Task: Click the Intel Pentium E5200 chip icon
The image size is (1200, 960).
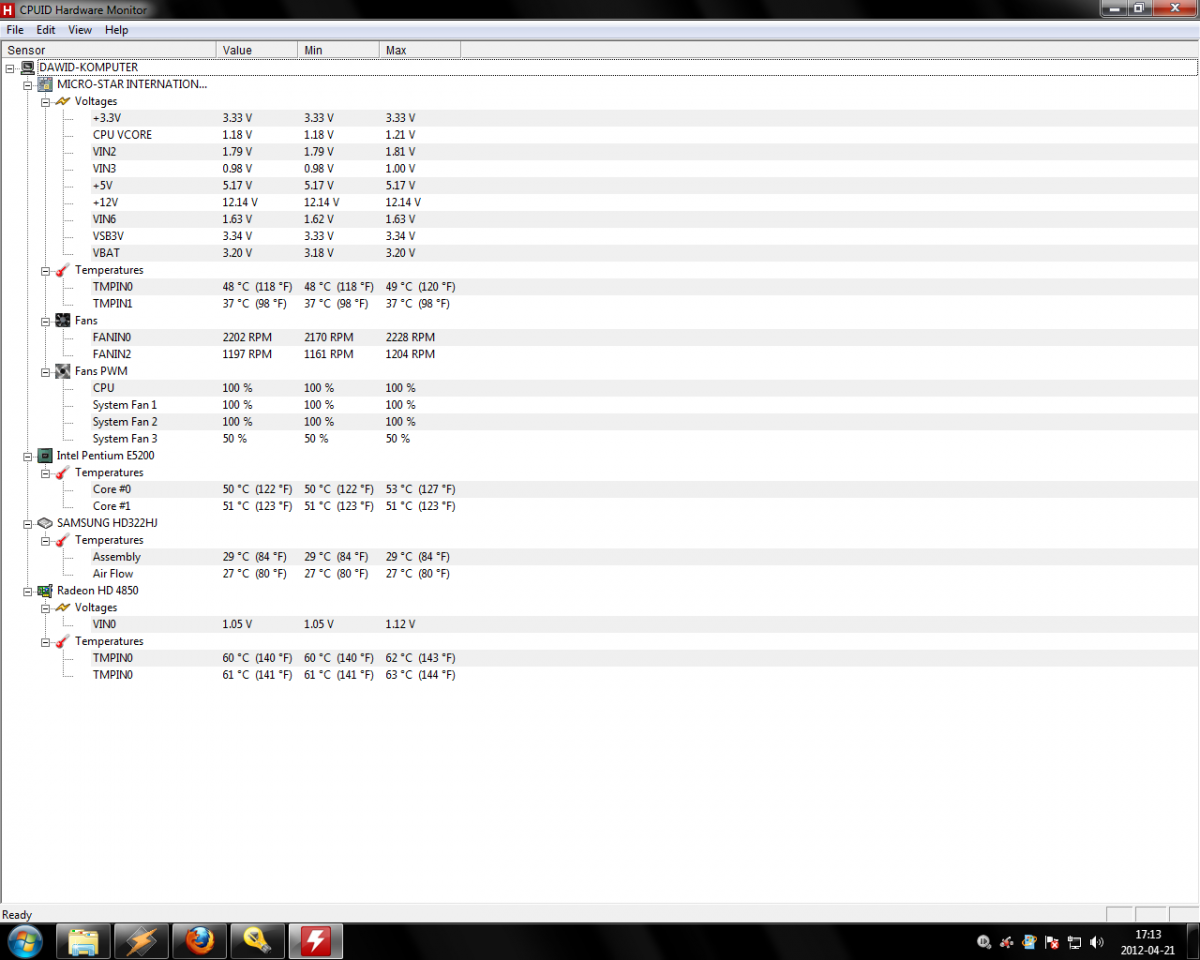Action: coord(45,455)
